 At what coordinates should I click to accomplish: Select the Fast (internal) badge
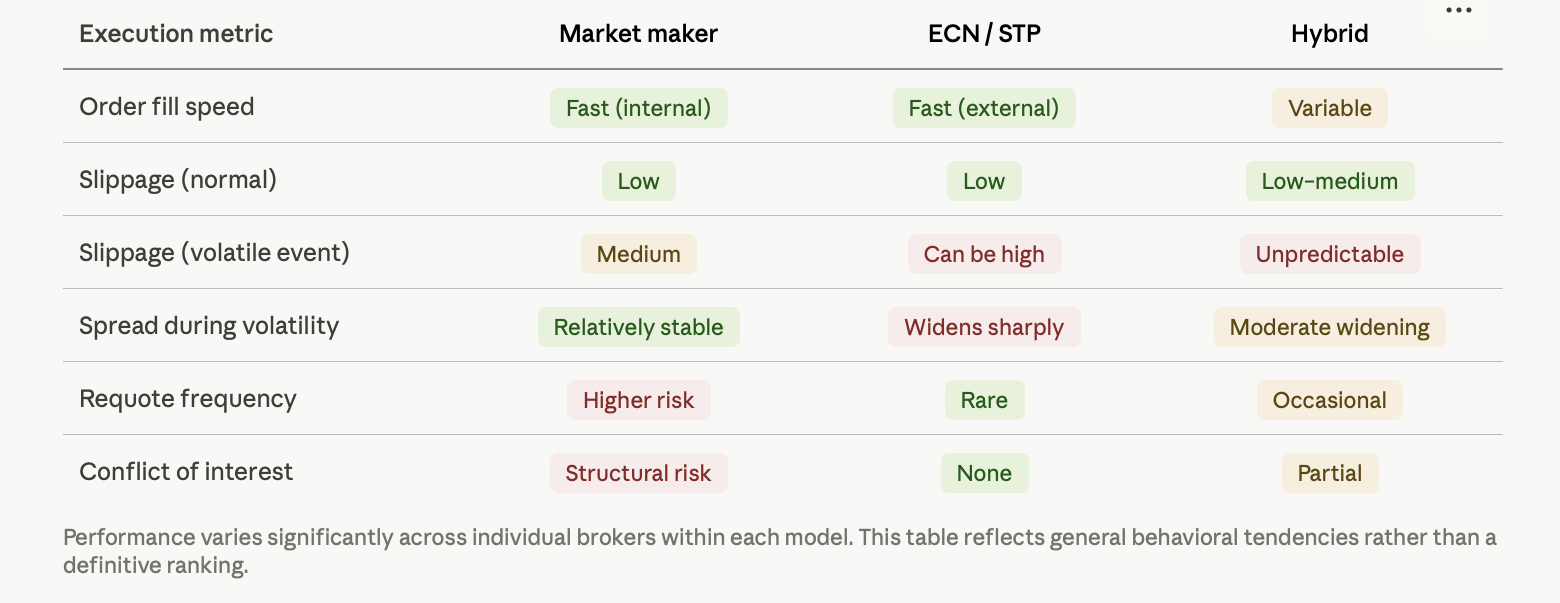tap(638, 108)
